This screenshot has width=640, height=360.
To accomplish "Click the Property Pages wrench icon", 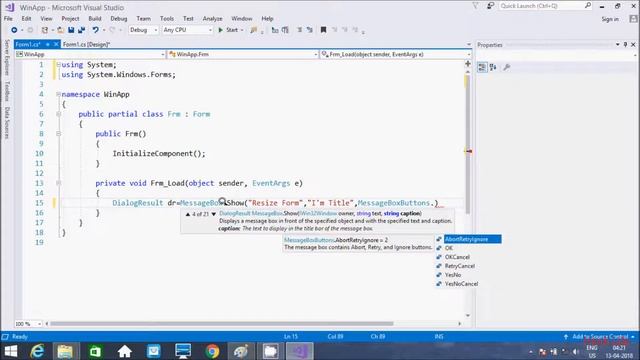I will coord(507,67).
